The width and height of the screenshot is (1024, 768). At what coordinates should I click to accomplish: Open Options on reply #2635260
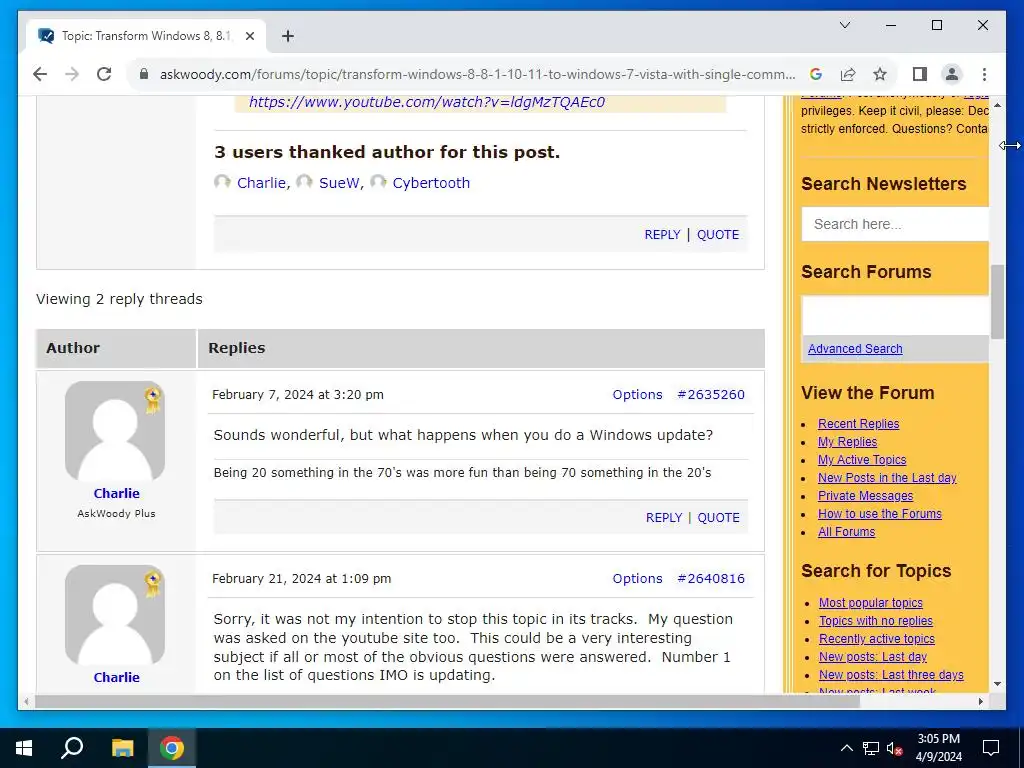pyautogui.click(x=637, y=394)
